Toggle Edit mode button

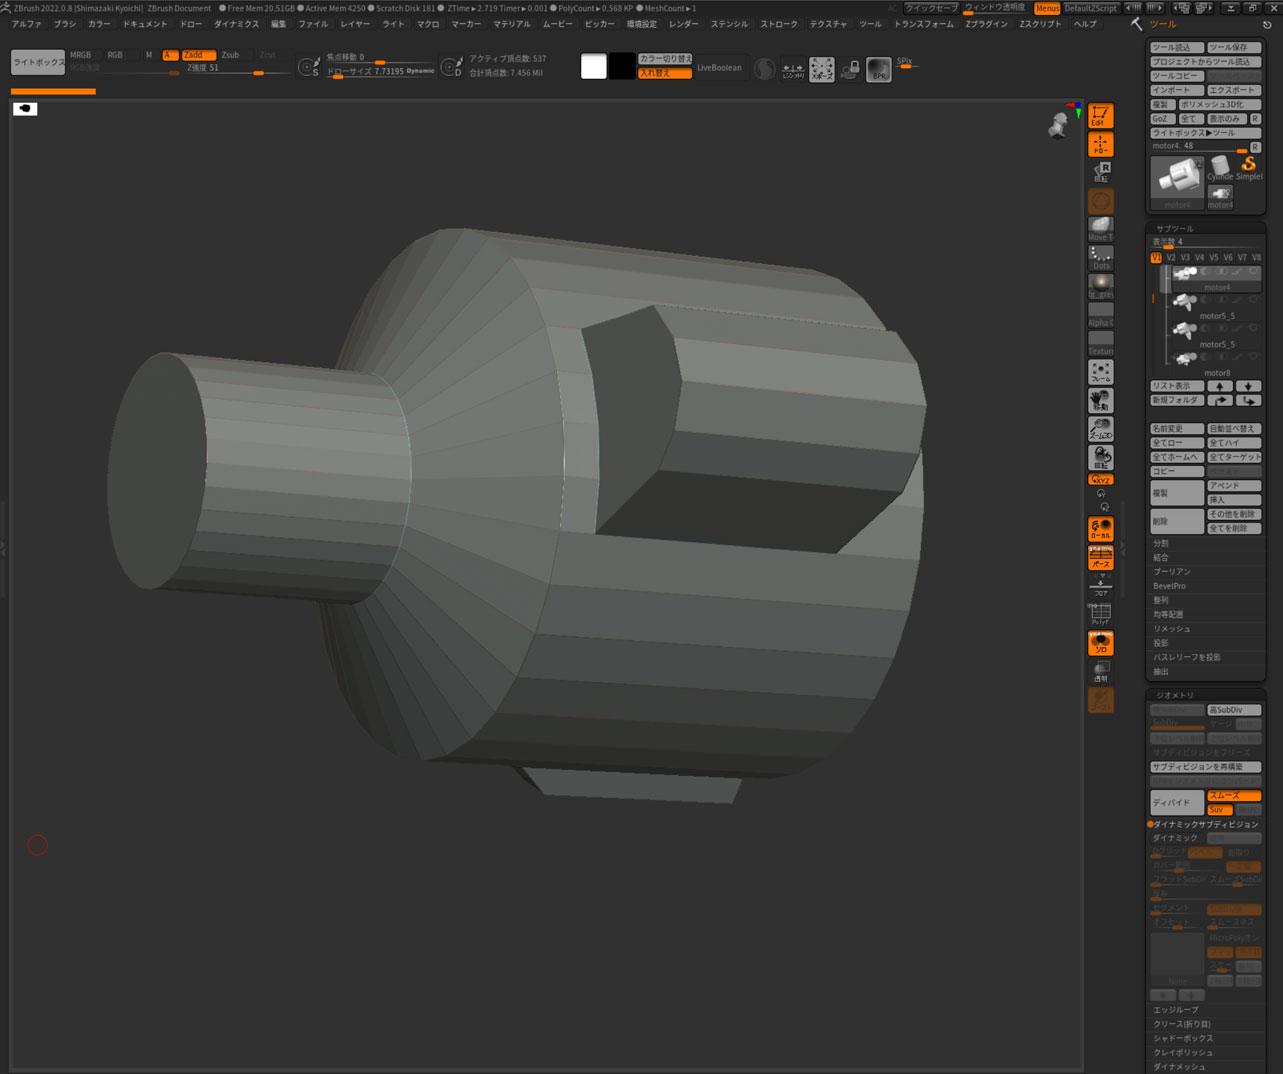(1100, 116)
